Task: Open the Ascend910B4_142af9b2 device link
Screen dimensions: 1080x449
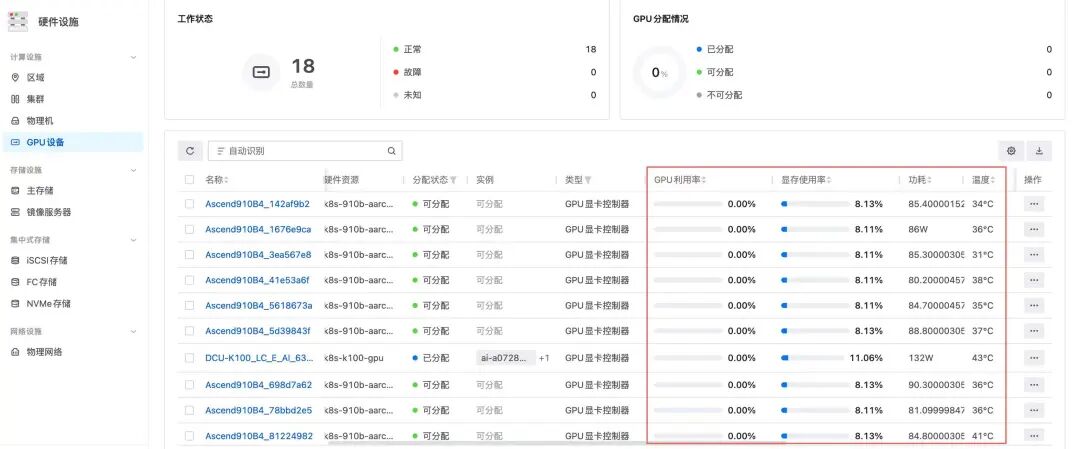Action: [258, 204]
